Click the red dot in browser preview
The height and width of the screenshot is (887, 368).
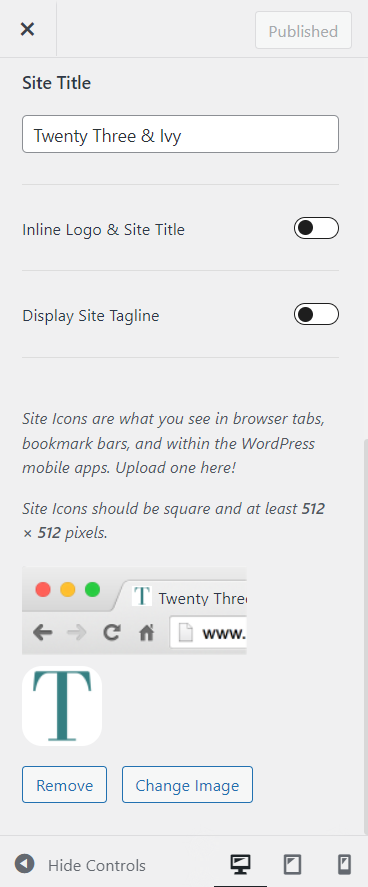pyautogui.click(x=43, y=589)
